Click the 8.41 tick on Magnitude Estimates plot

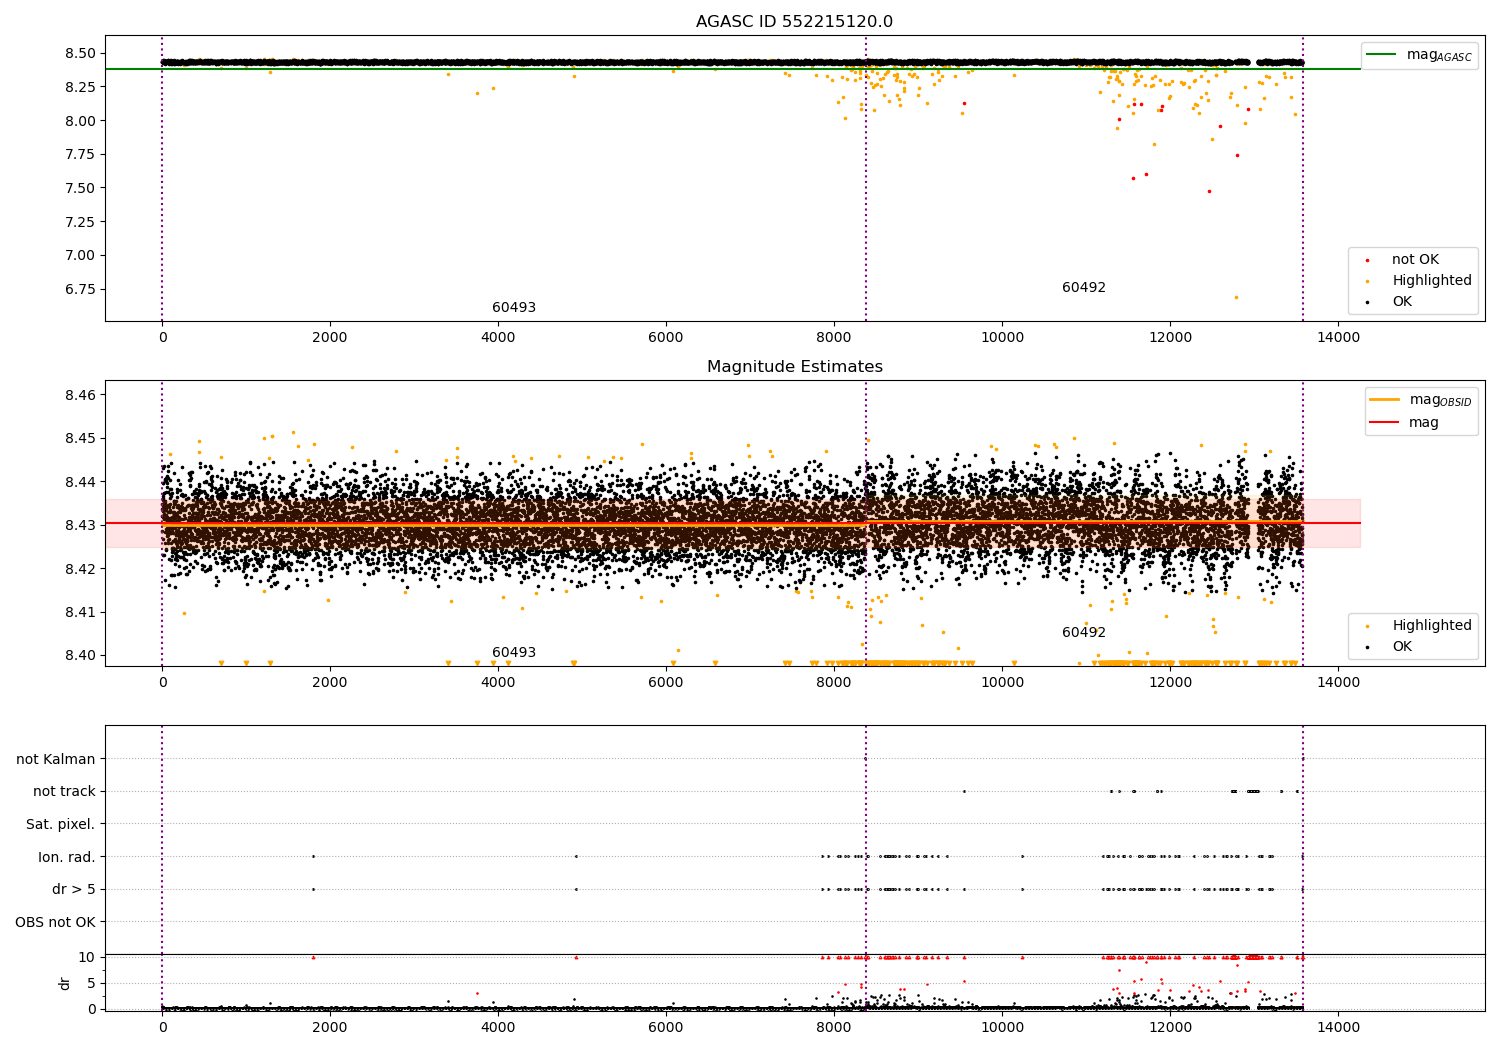coord(80,612)
